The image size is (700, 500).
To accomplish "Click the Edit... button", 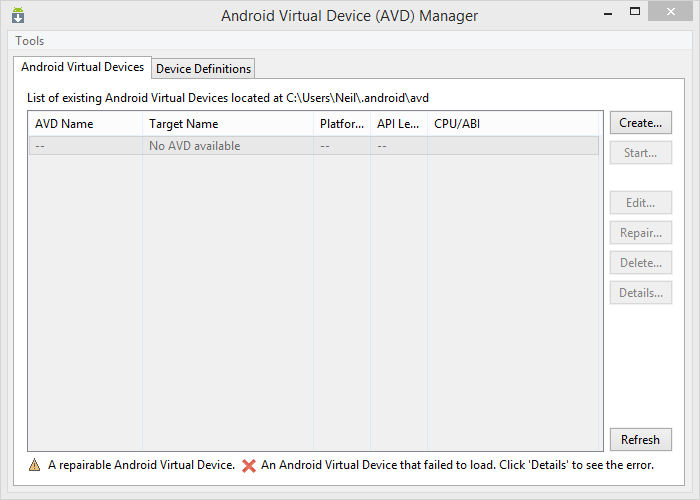I will [640, 203].
